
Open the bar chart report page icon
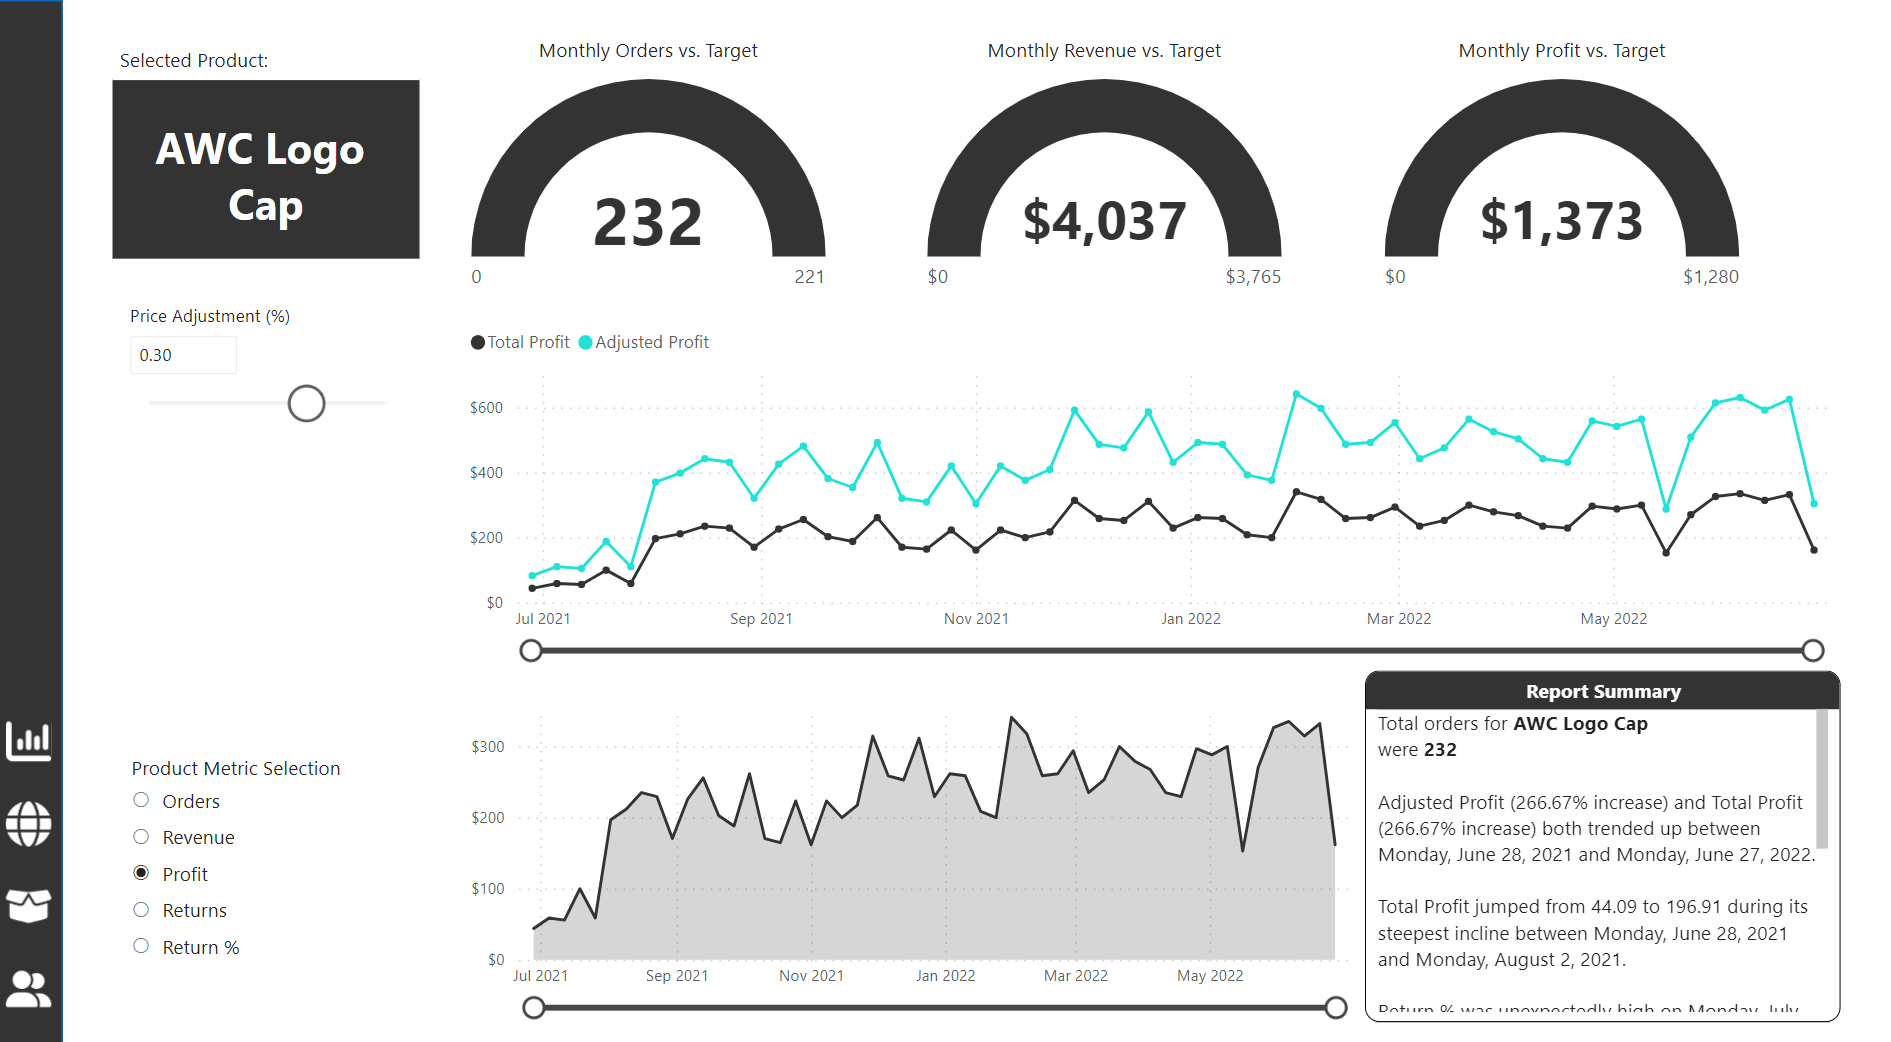coord(28,741)
